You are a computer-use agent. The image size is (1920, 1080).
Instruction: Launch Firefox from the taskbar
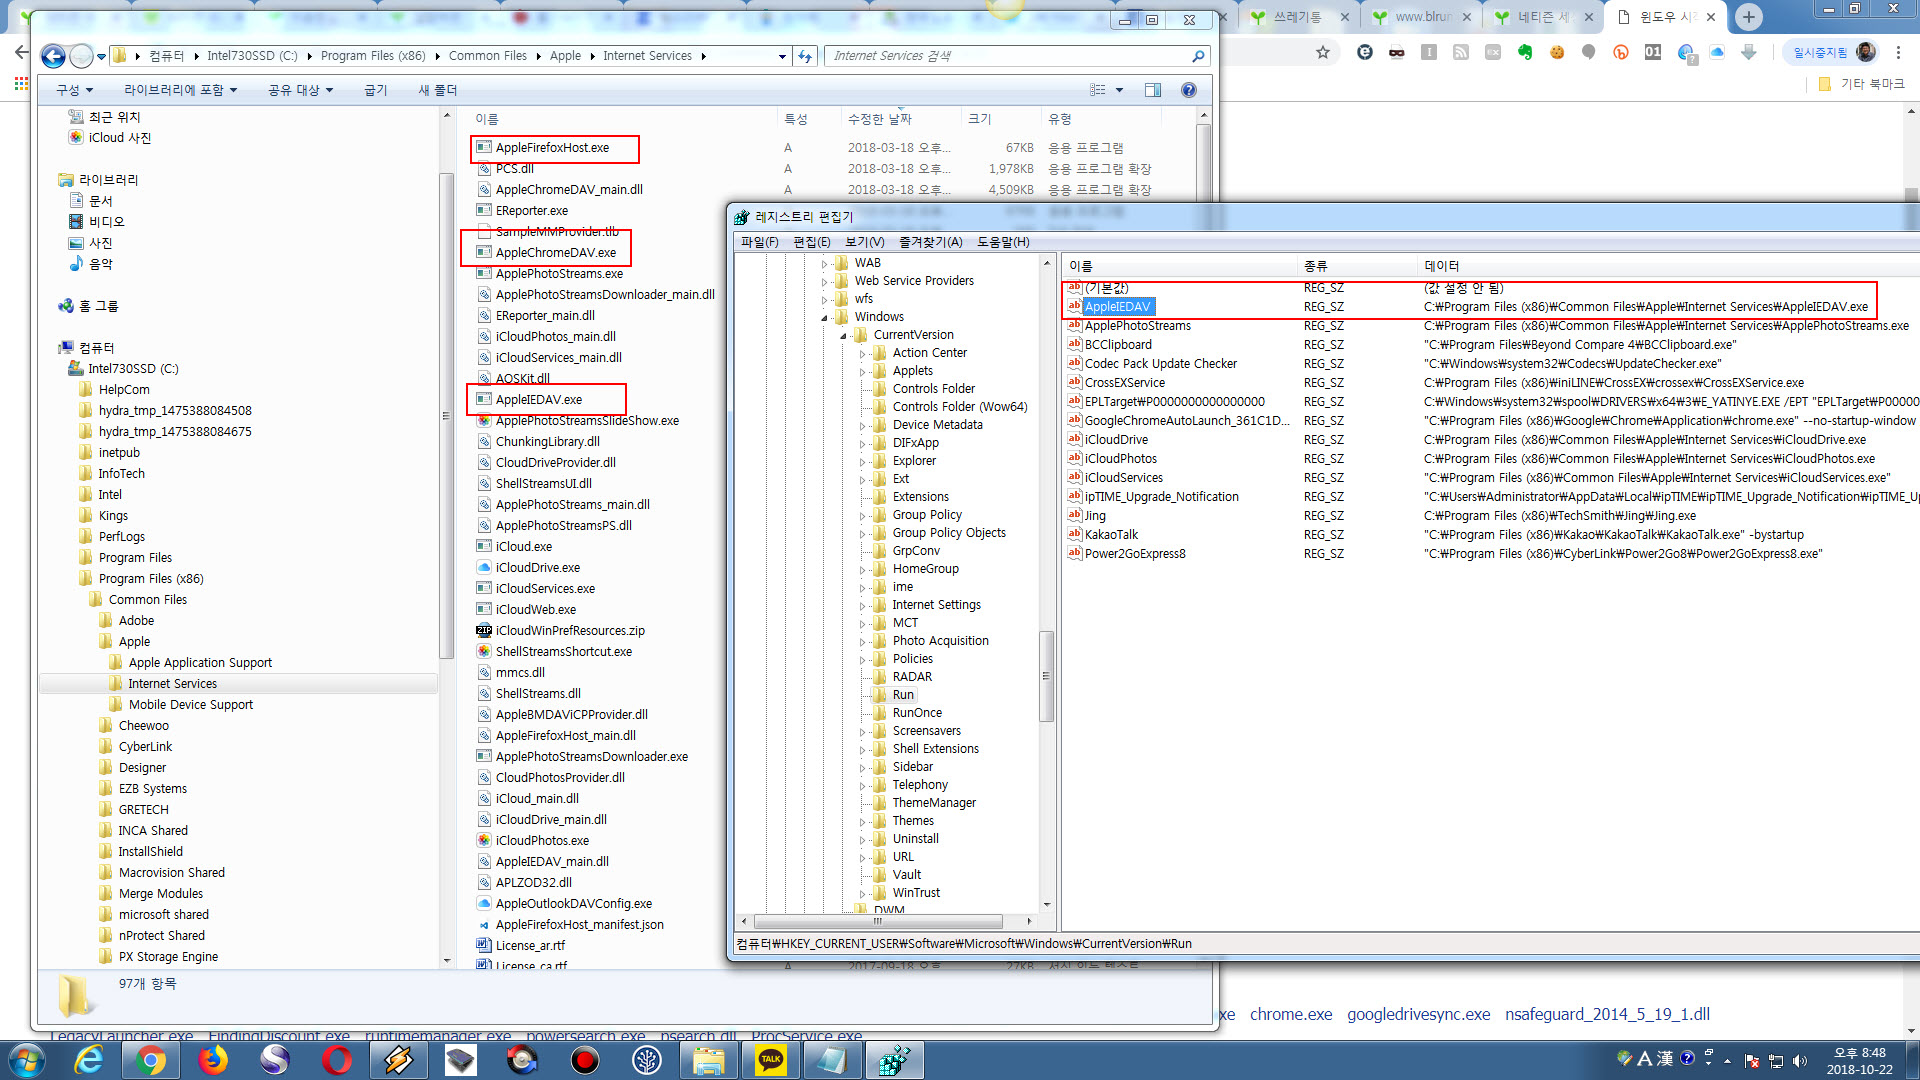coord(212,1060)
